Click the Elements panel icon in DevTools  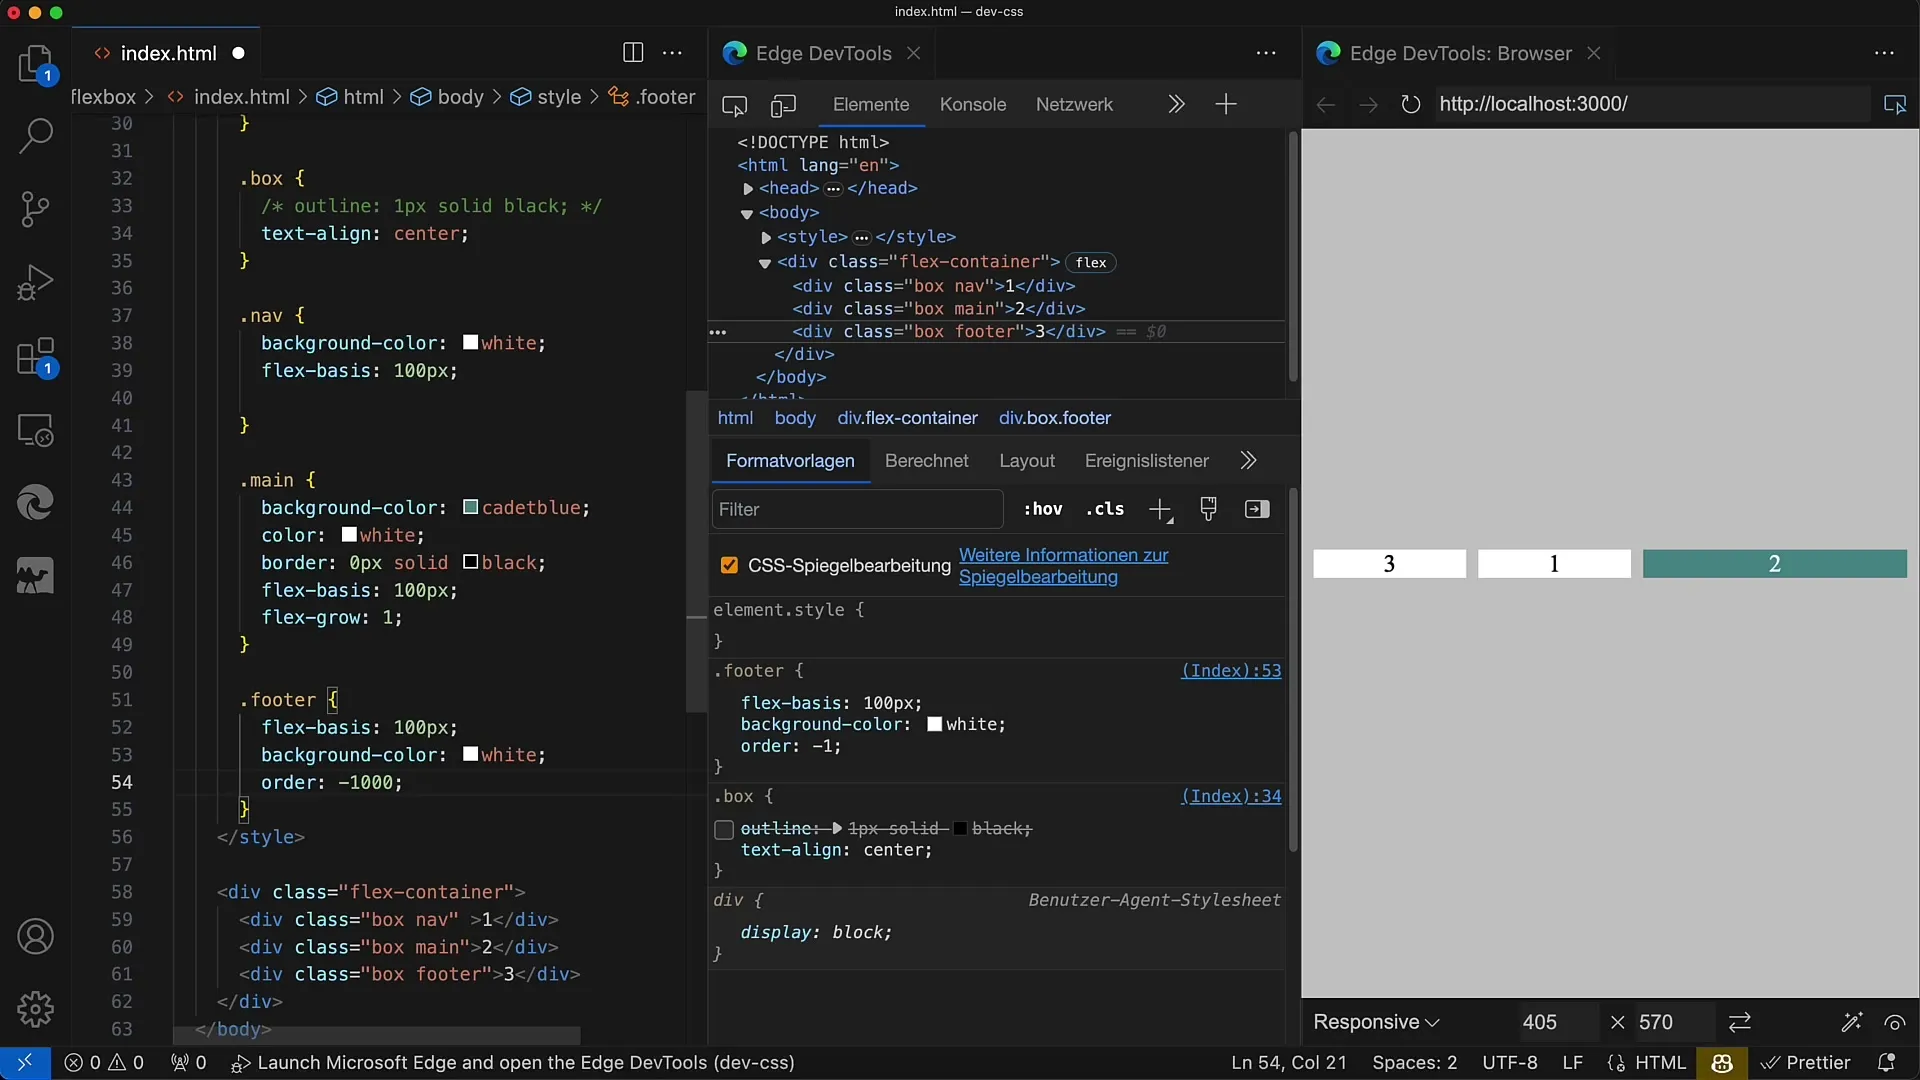pos(870,104)
